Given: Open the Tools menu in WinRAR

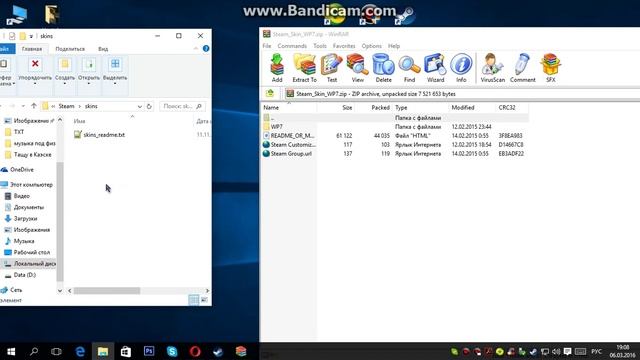Looking at the screenshot, I should (x=320, y=46).
